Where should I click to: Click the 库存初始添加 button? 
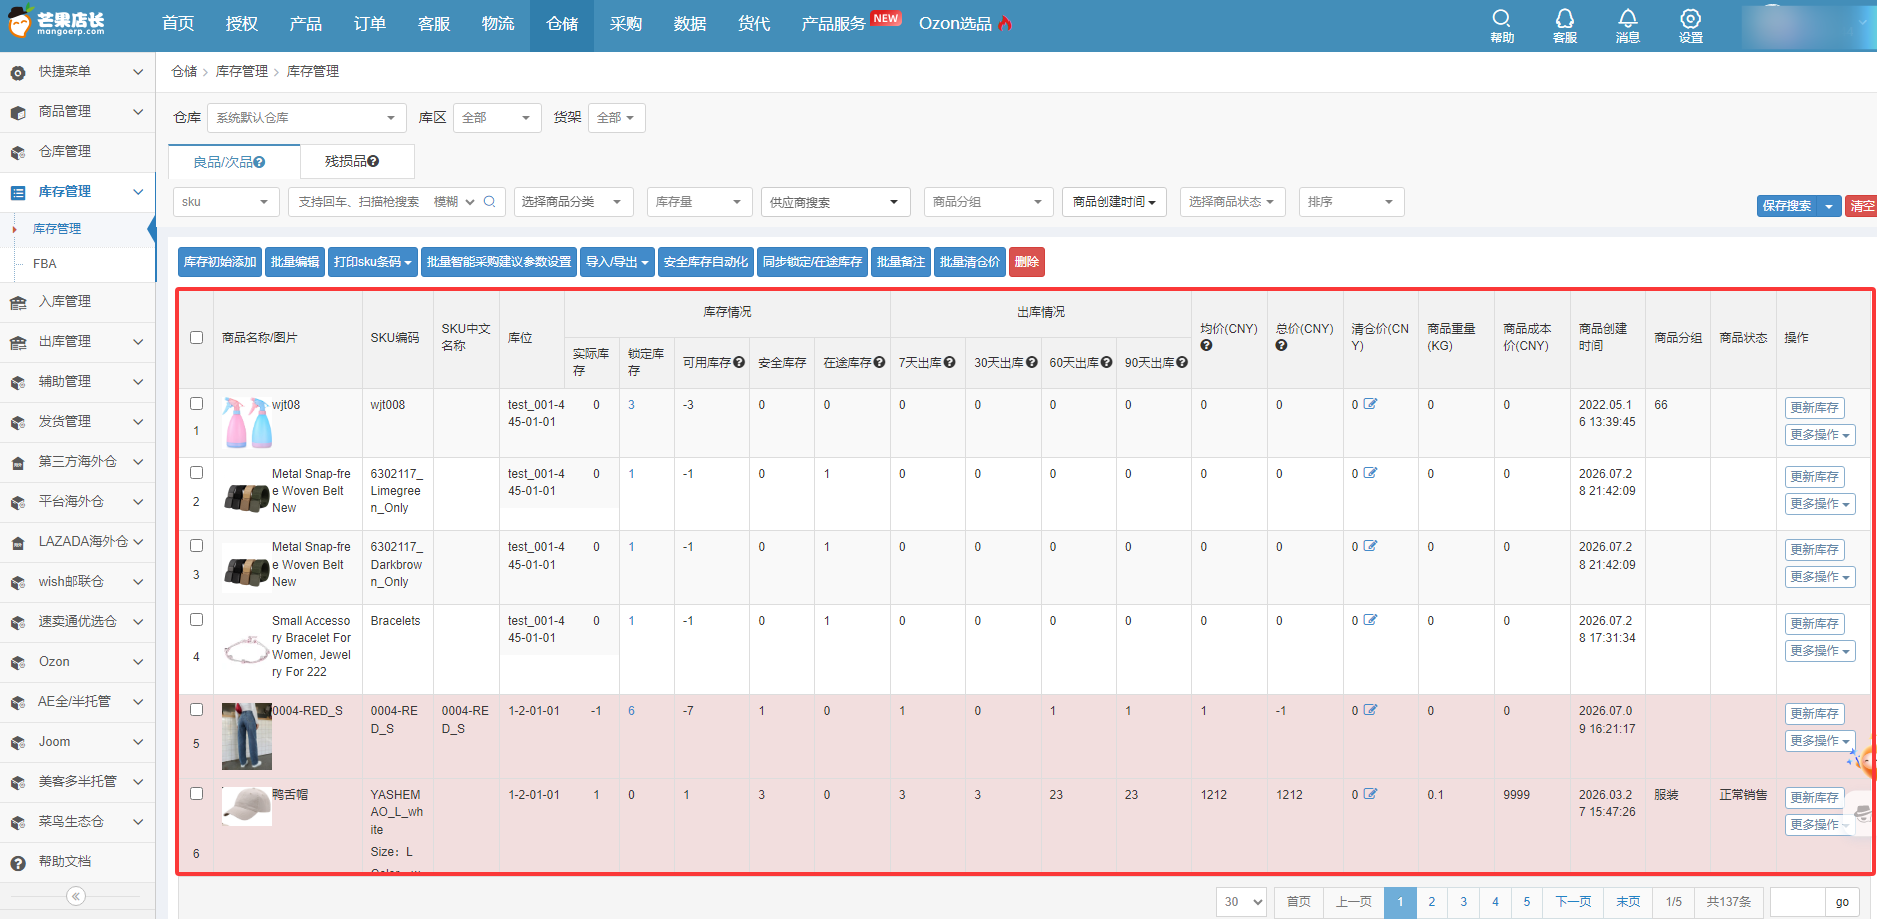(x=220, y=262)
